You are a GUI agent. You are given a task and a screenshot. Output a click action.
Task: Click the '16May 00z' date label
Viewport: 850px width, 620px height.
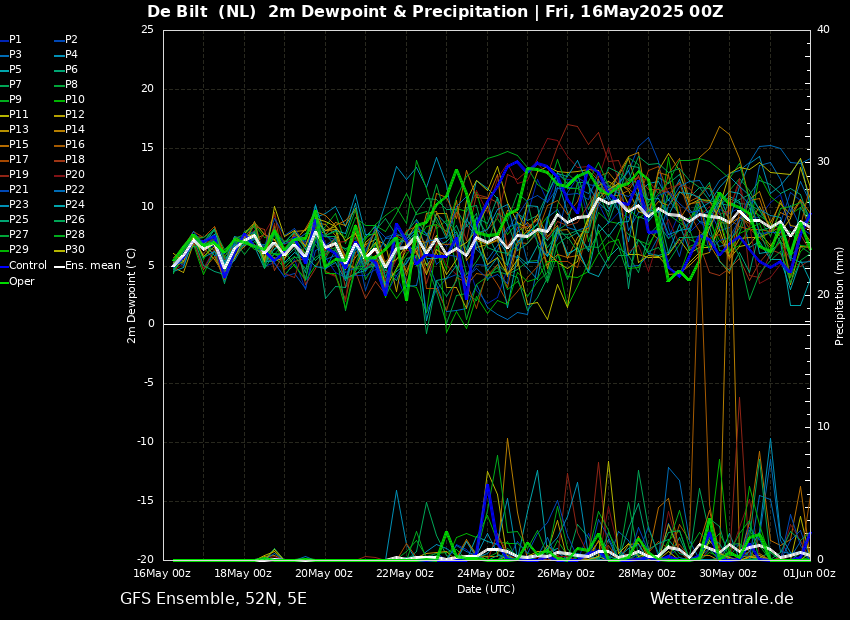click(x=163, y=573)
